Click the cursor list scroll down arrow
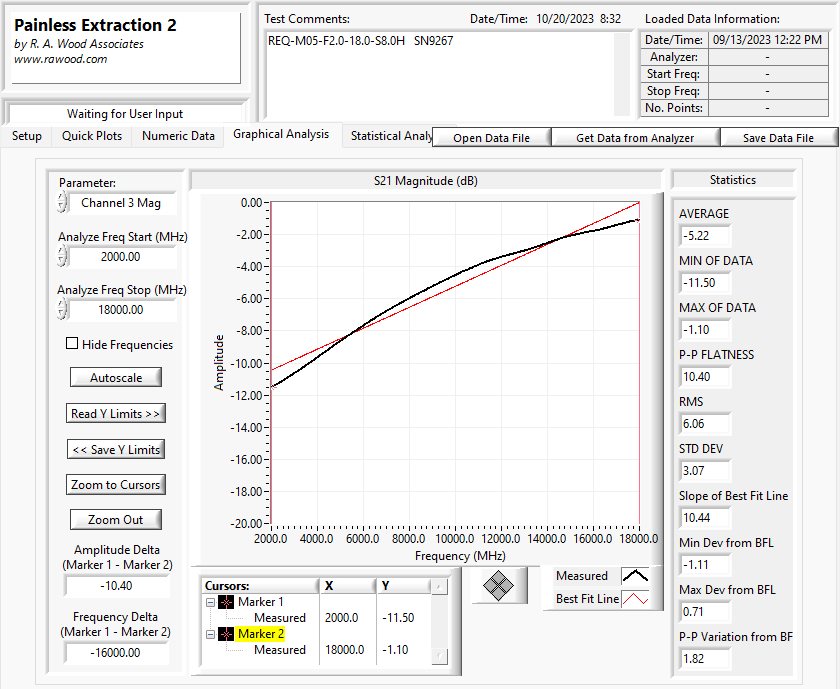This screenshot has height=689, width=840. click(x=439, y=656)
